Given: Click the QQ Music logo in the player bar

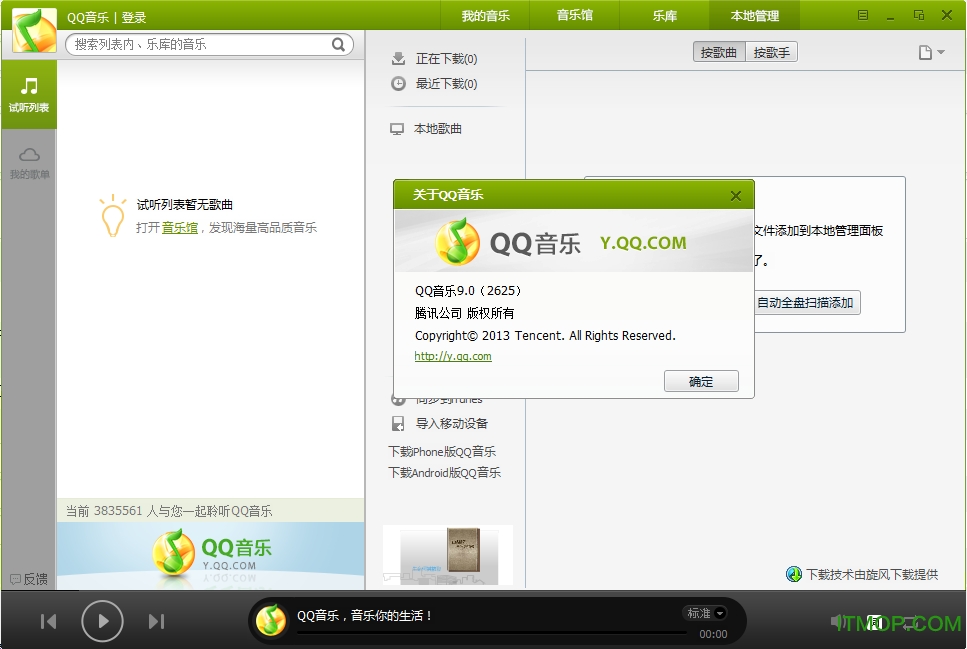Looking at the screenshot, I should tap(271, 621).
